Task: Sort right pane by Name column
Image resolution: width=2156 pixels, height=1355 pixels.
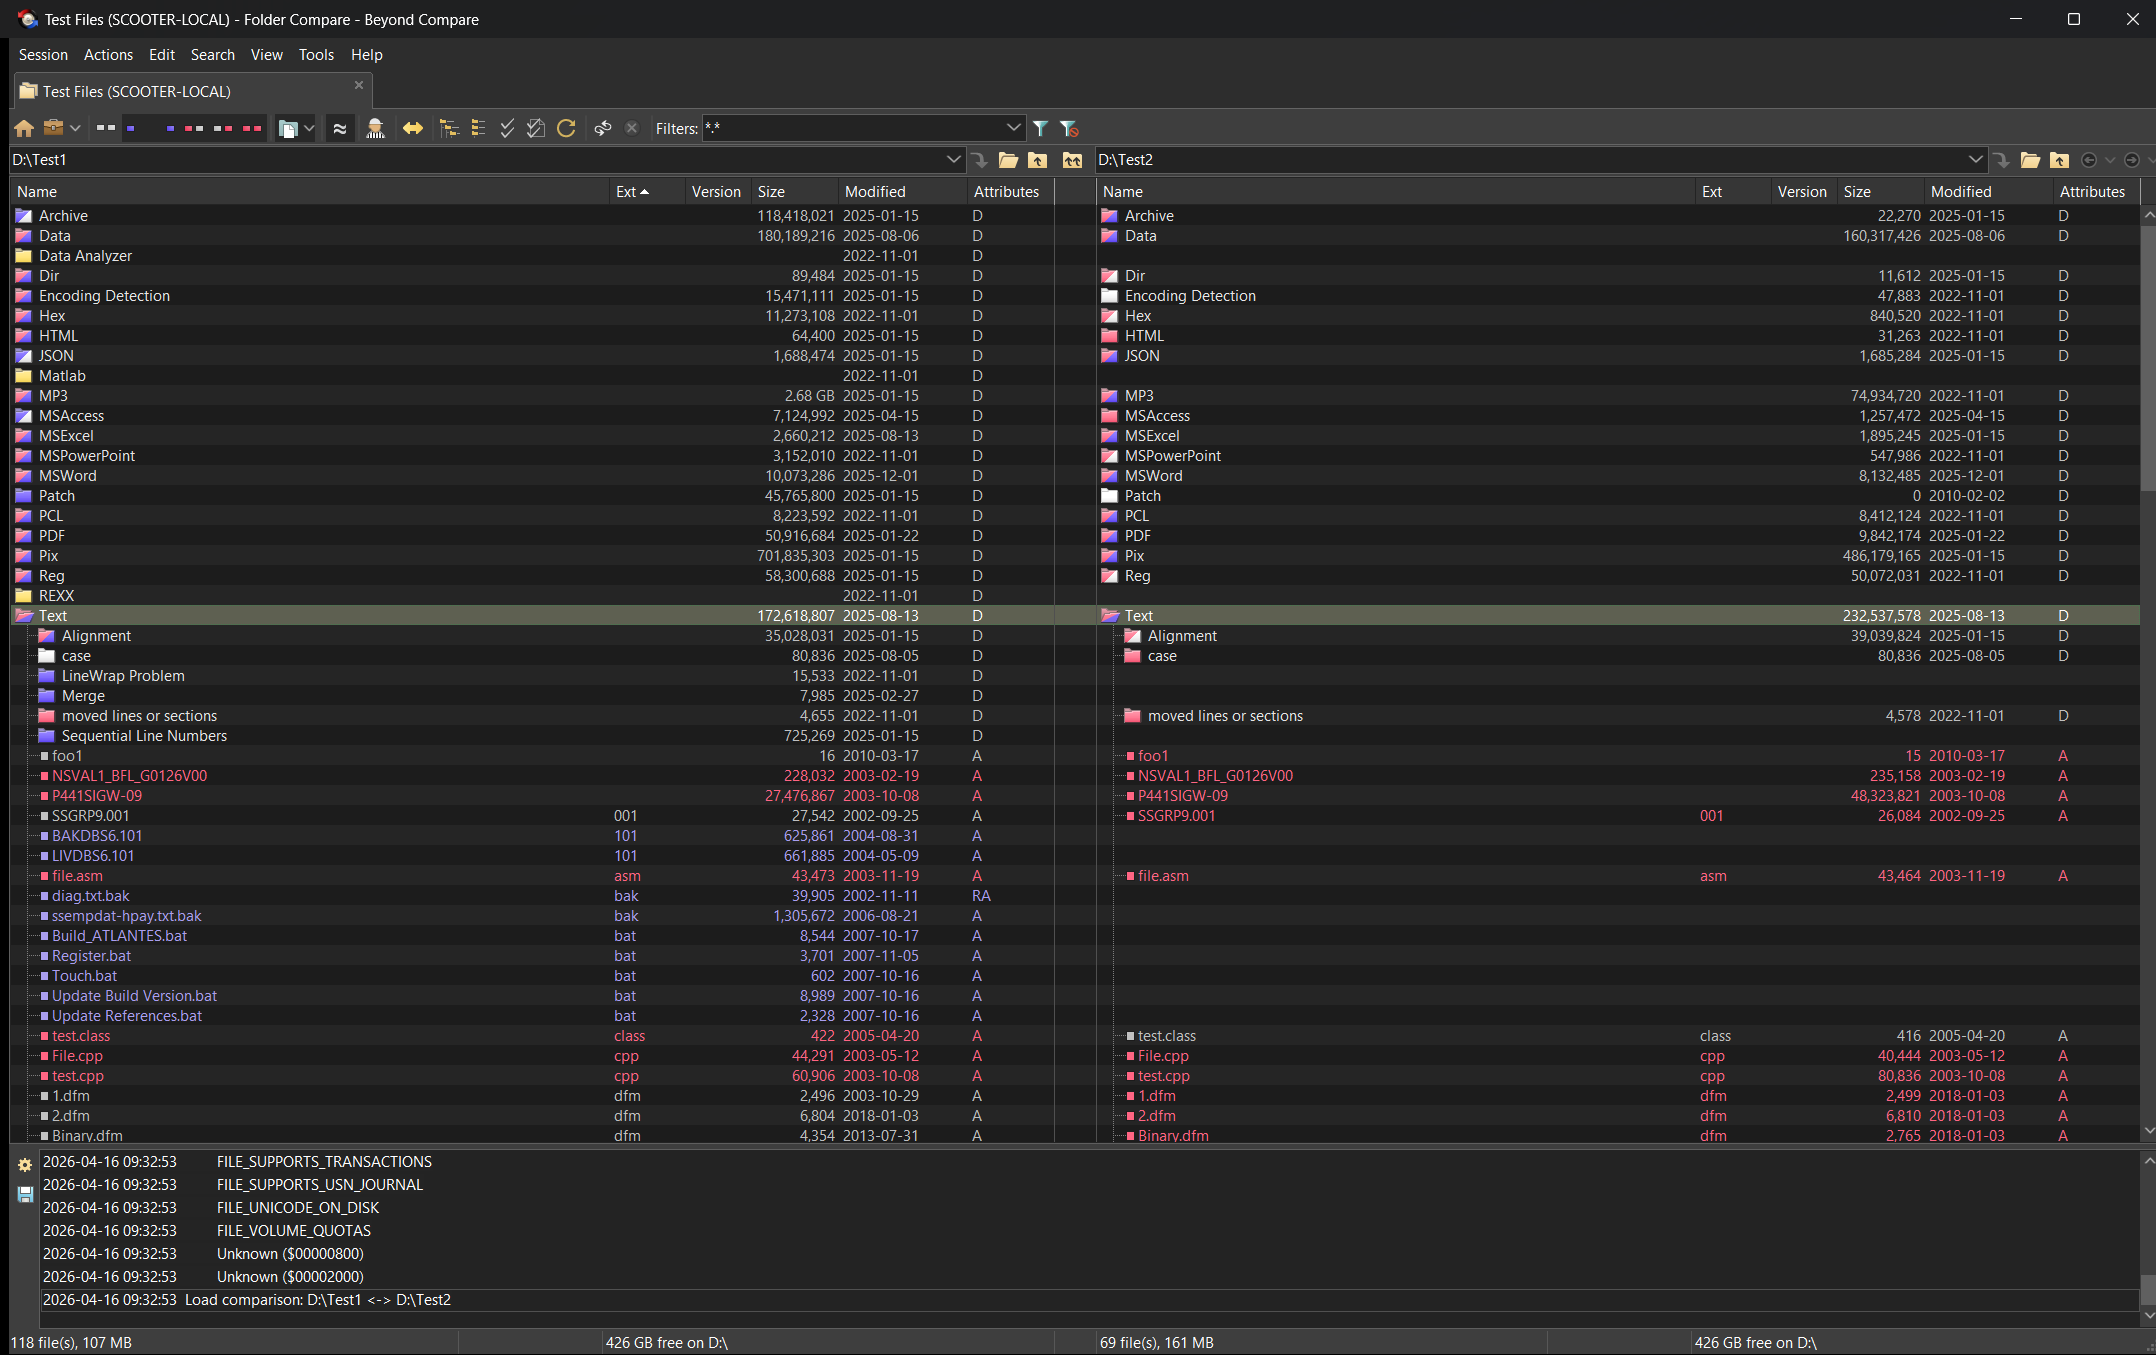Action: (x=1396, y=192)
